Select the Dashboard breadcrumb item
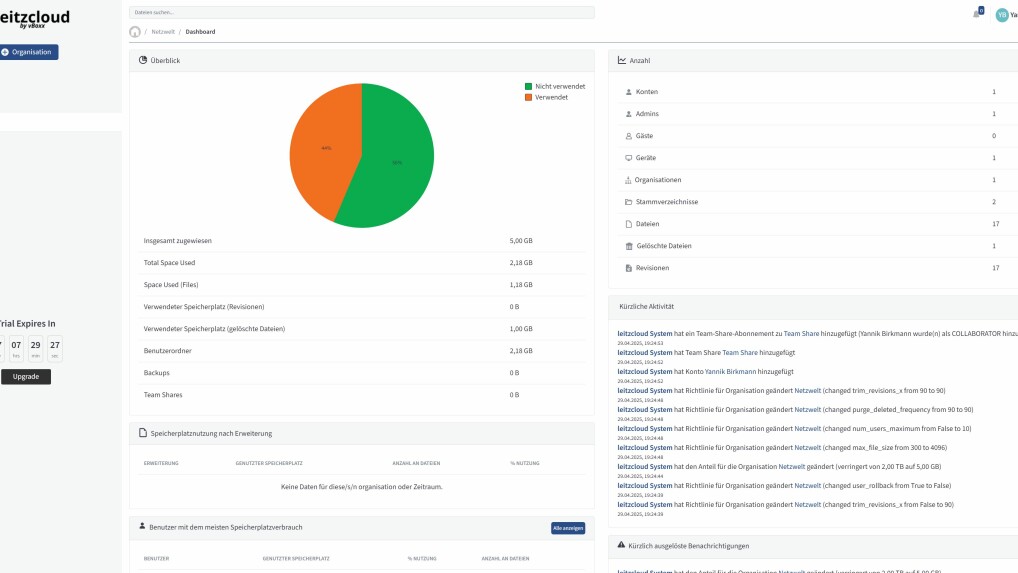The height and width of the screenshot is (573, 1018). coord(200,32)
